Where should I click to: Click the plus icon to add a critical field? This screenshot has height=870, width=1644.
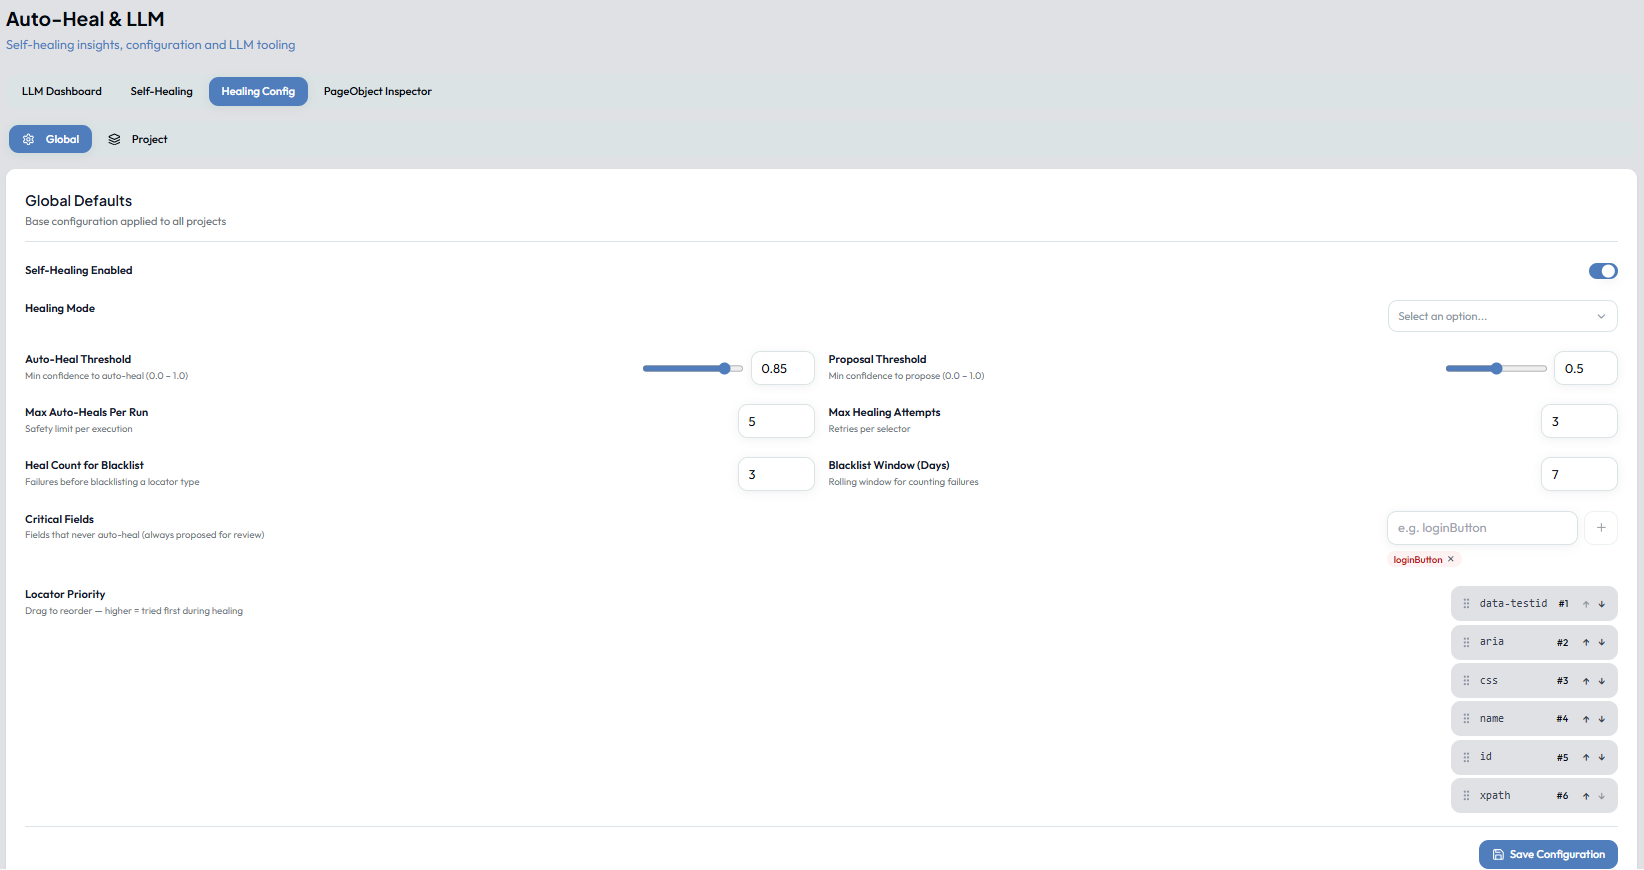pyautogui.click(x=1601, y=528)
